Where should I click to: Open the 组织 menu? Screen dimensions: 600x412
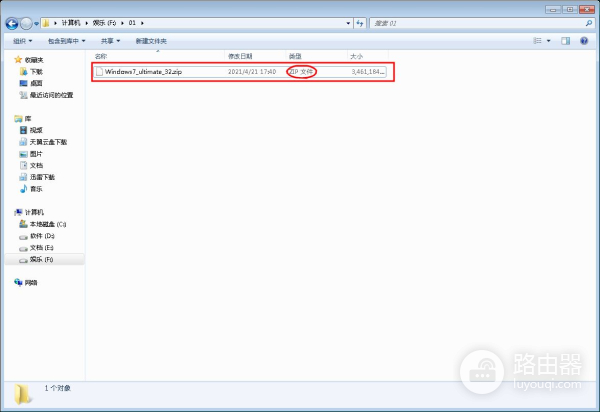point(23,41)
